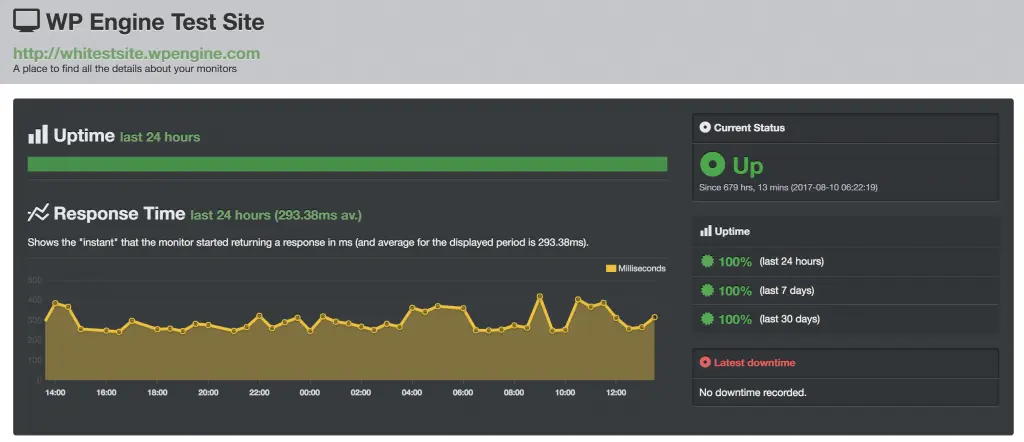Click the large green Up status icon
The image size is (1024, 442).
pos(712,165)
